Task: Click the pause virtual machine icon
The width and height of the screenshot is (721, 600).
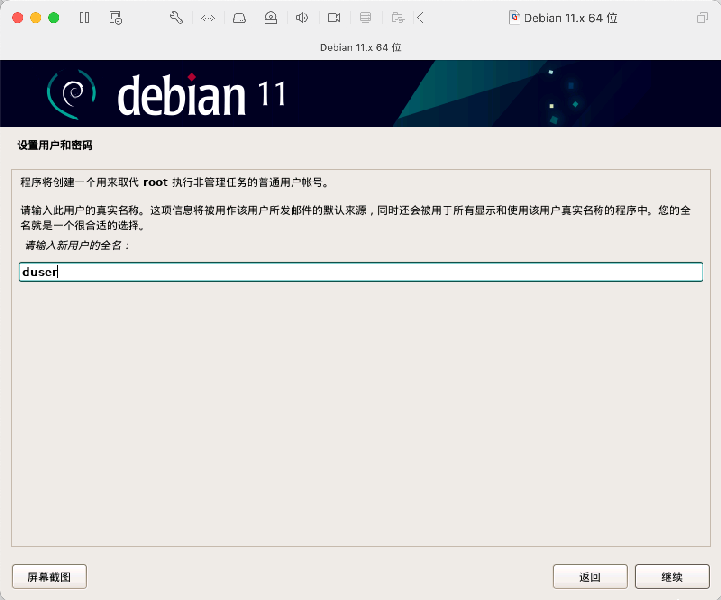Action: pos(84,18)
